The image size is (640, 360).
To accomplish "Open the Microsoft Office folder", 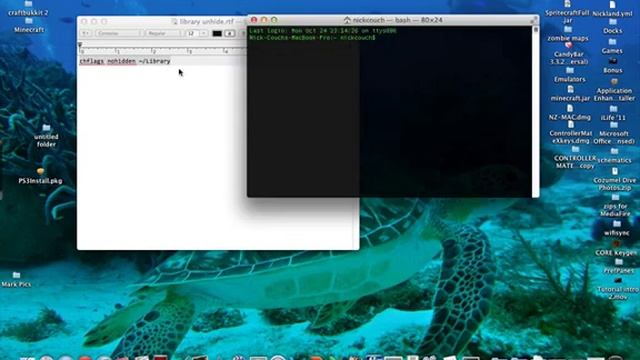I will coord(614,133).
